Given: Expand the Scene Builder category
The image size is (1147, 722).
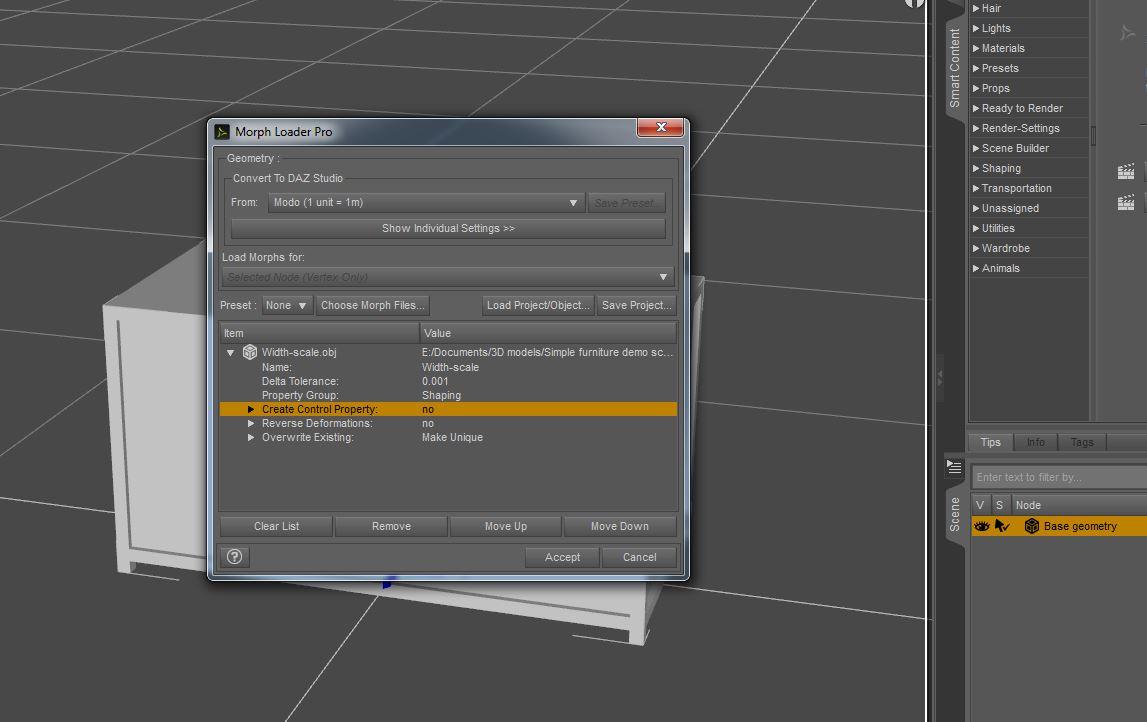Looking at the screenshot, I should click(976, 148).
